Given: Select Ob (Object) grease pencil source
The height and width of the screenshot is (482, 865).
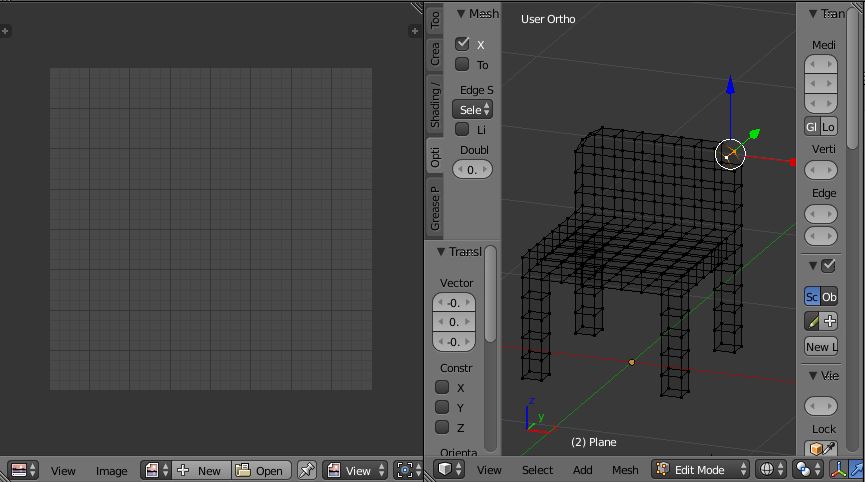Looking at the screenshot, I should [830, 297].
